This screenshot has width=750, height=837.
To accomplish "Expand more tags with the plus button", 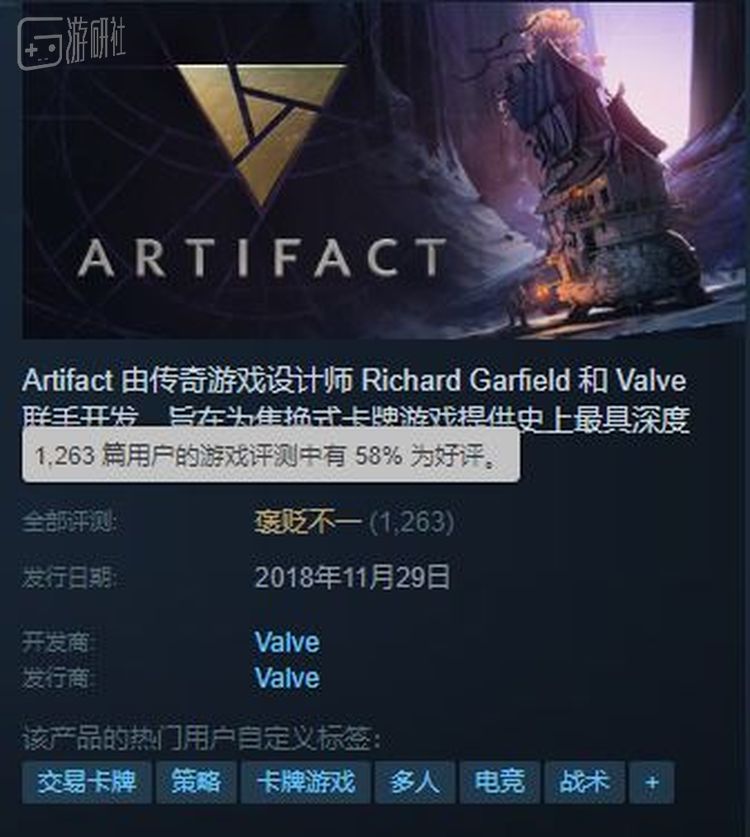I will click(x=651, y=783).
